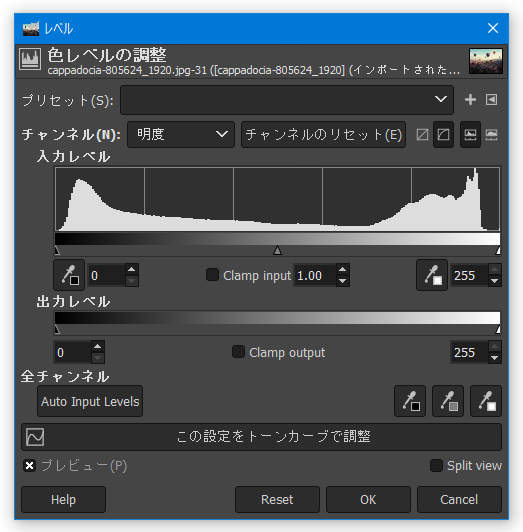Decrease the low input value stepper
This screenshot has width=523, height=532.
[132, 281]
